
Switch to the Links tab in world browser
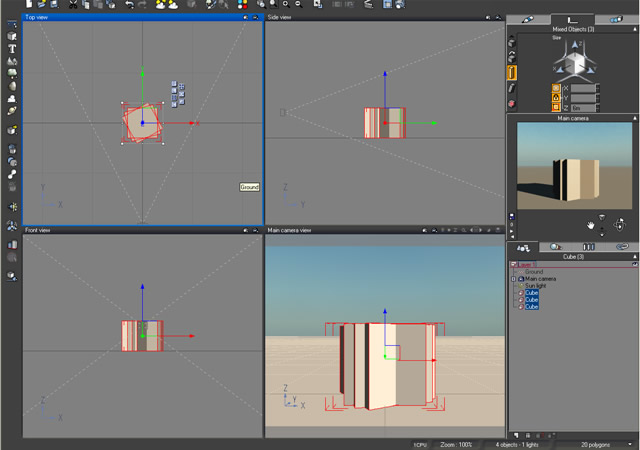tap(621, 246)
